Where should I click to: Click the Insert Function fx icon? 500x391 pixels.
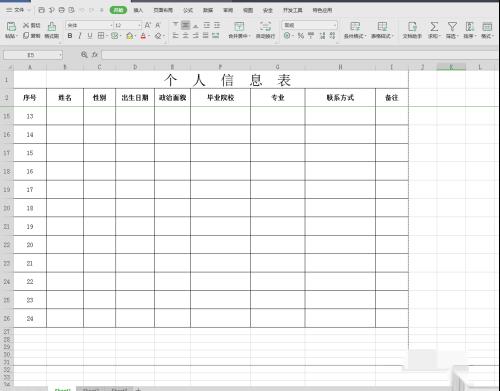pos(95,55)
